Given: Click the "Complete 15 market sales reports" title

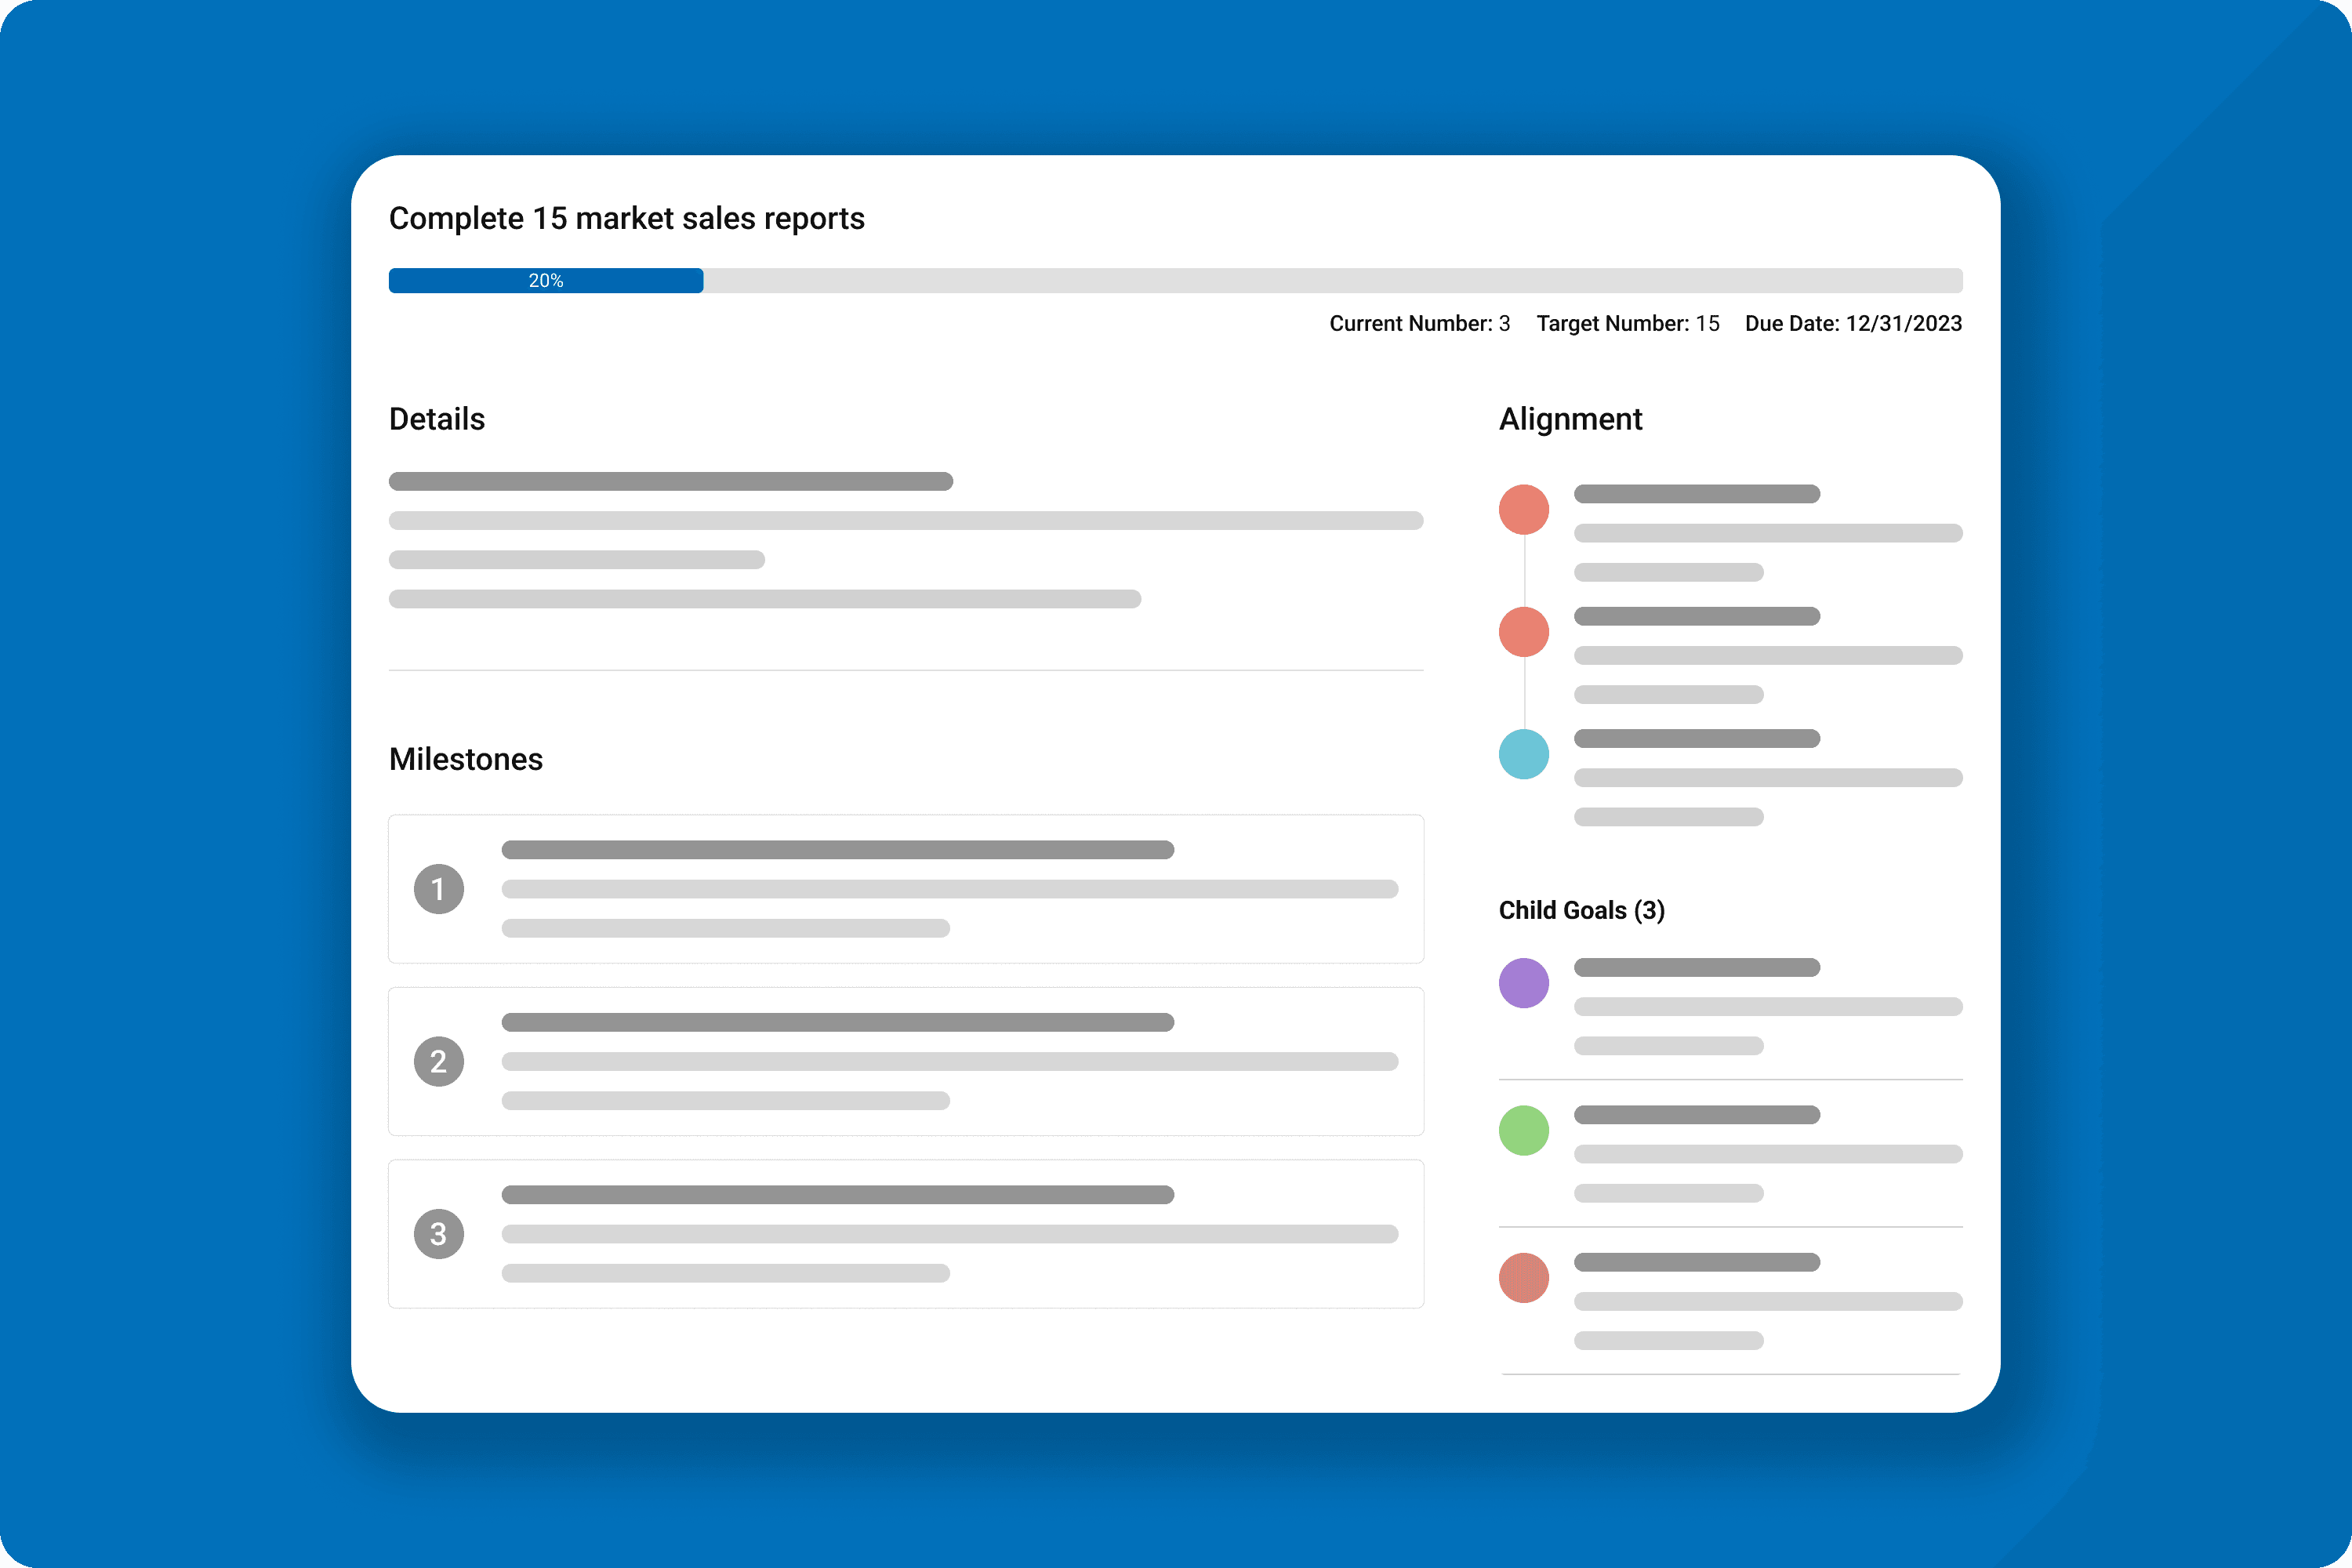Looking at the screenshot, I should coord(627,218).
